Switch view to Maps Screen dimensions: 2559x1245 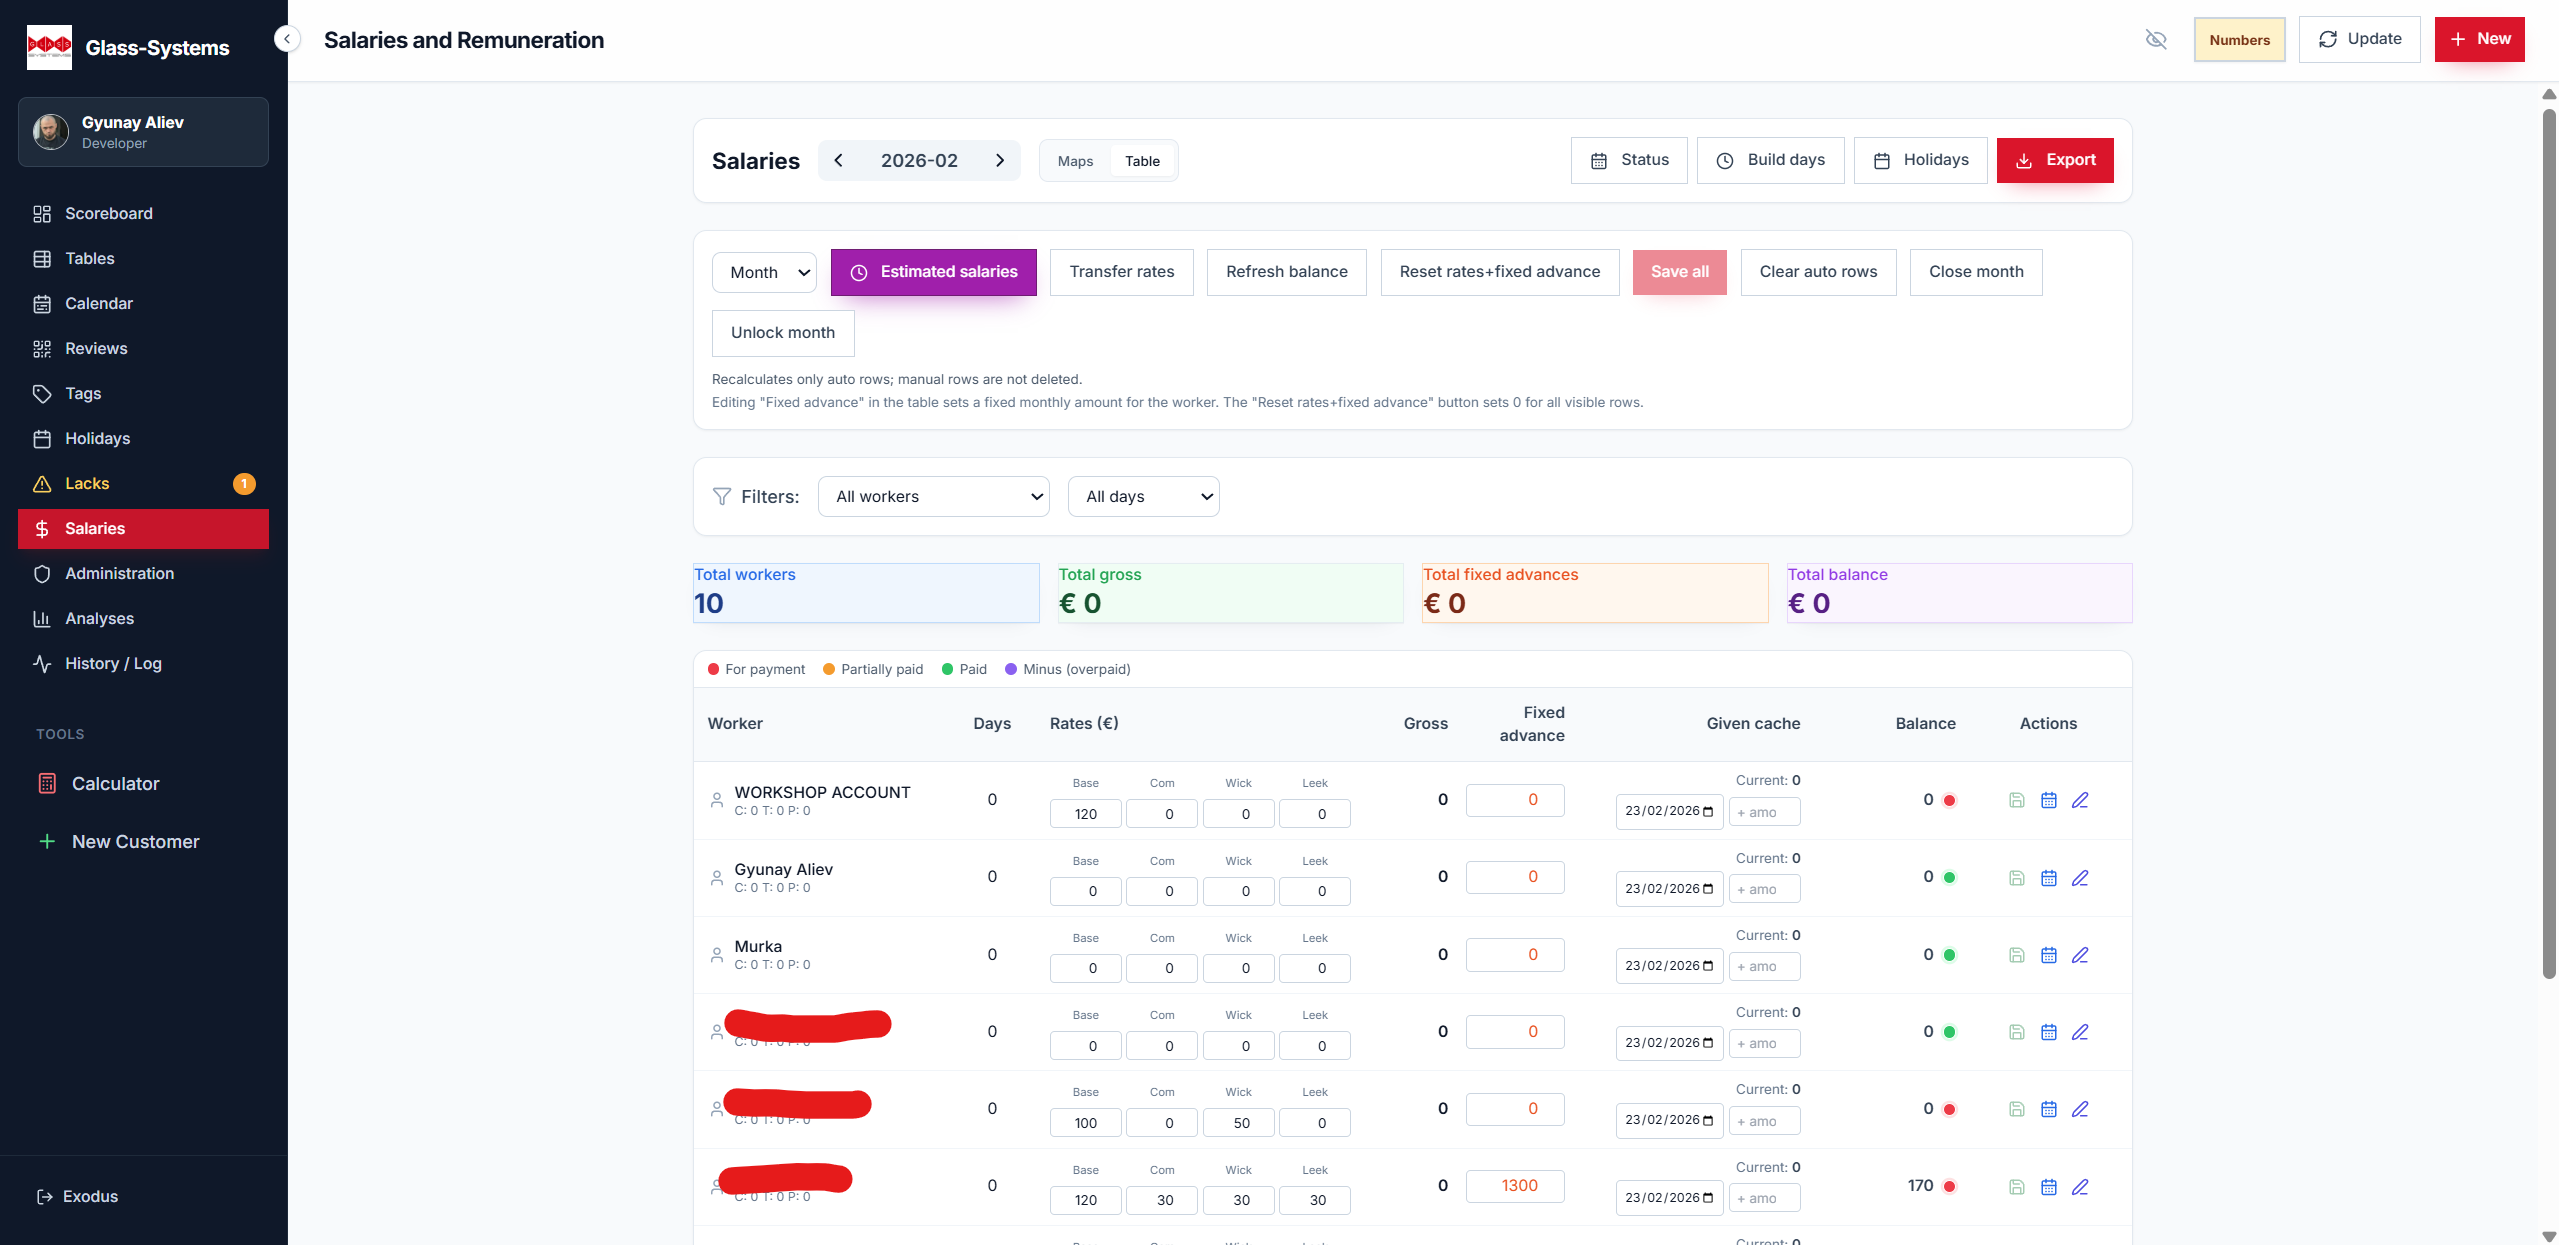pyautogui.click(x=1075, y=161)
